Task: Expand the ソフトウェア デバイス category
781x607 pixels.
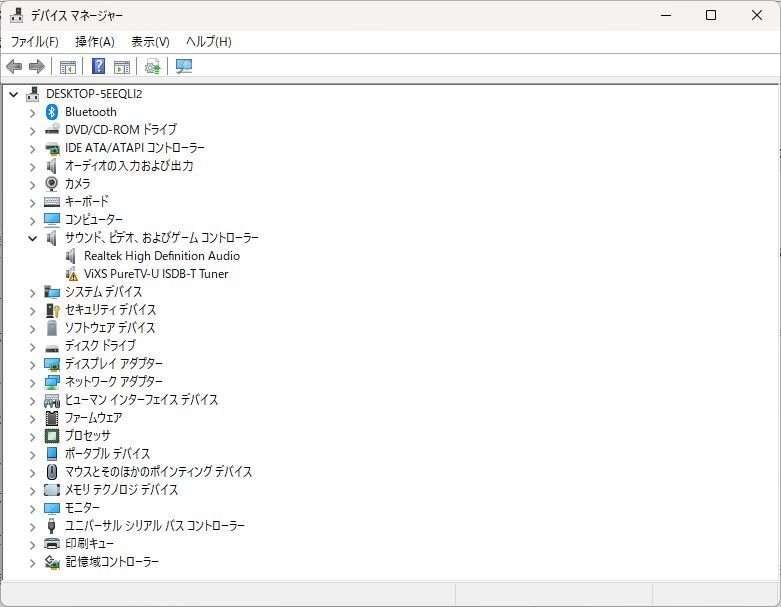Action: coord(32,328)
